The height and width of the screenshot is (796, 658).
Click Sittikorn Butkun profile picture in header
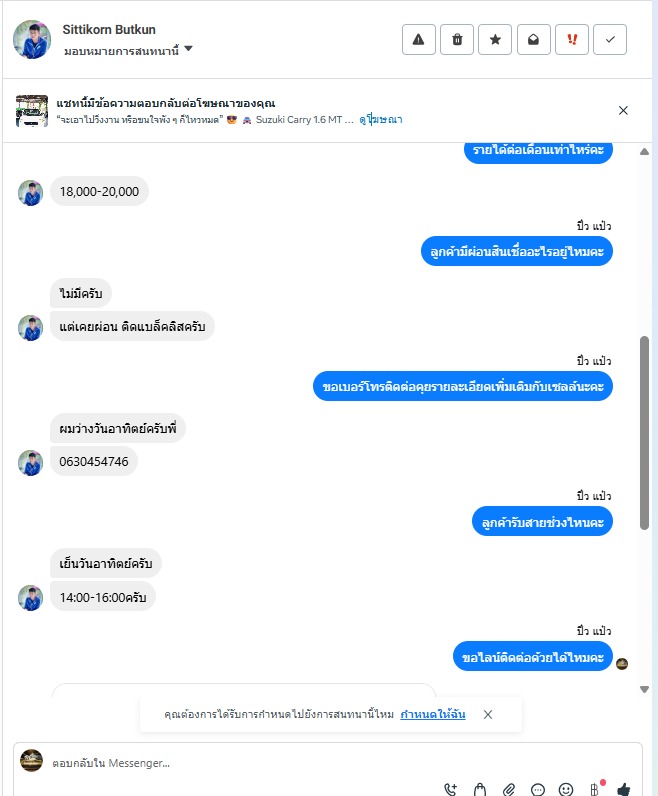(x=32, y=40)
